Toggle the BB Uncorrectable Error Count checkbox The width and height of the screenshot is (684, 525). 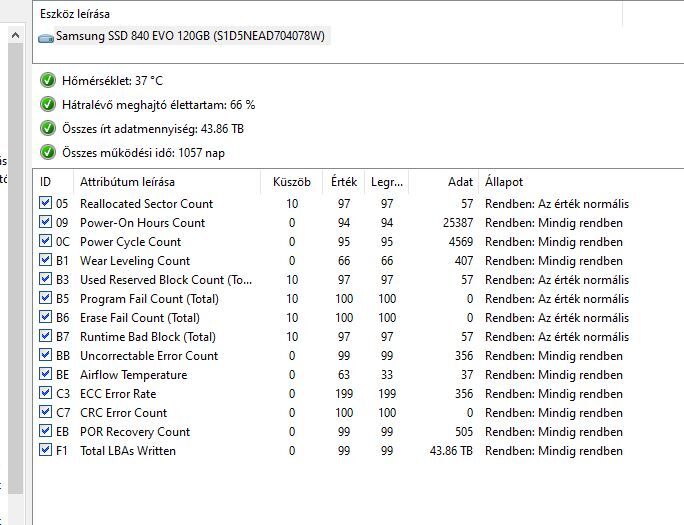click(x=45, y=355)
